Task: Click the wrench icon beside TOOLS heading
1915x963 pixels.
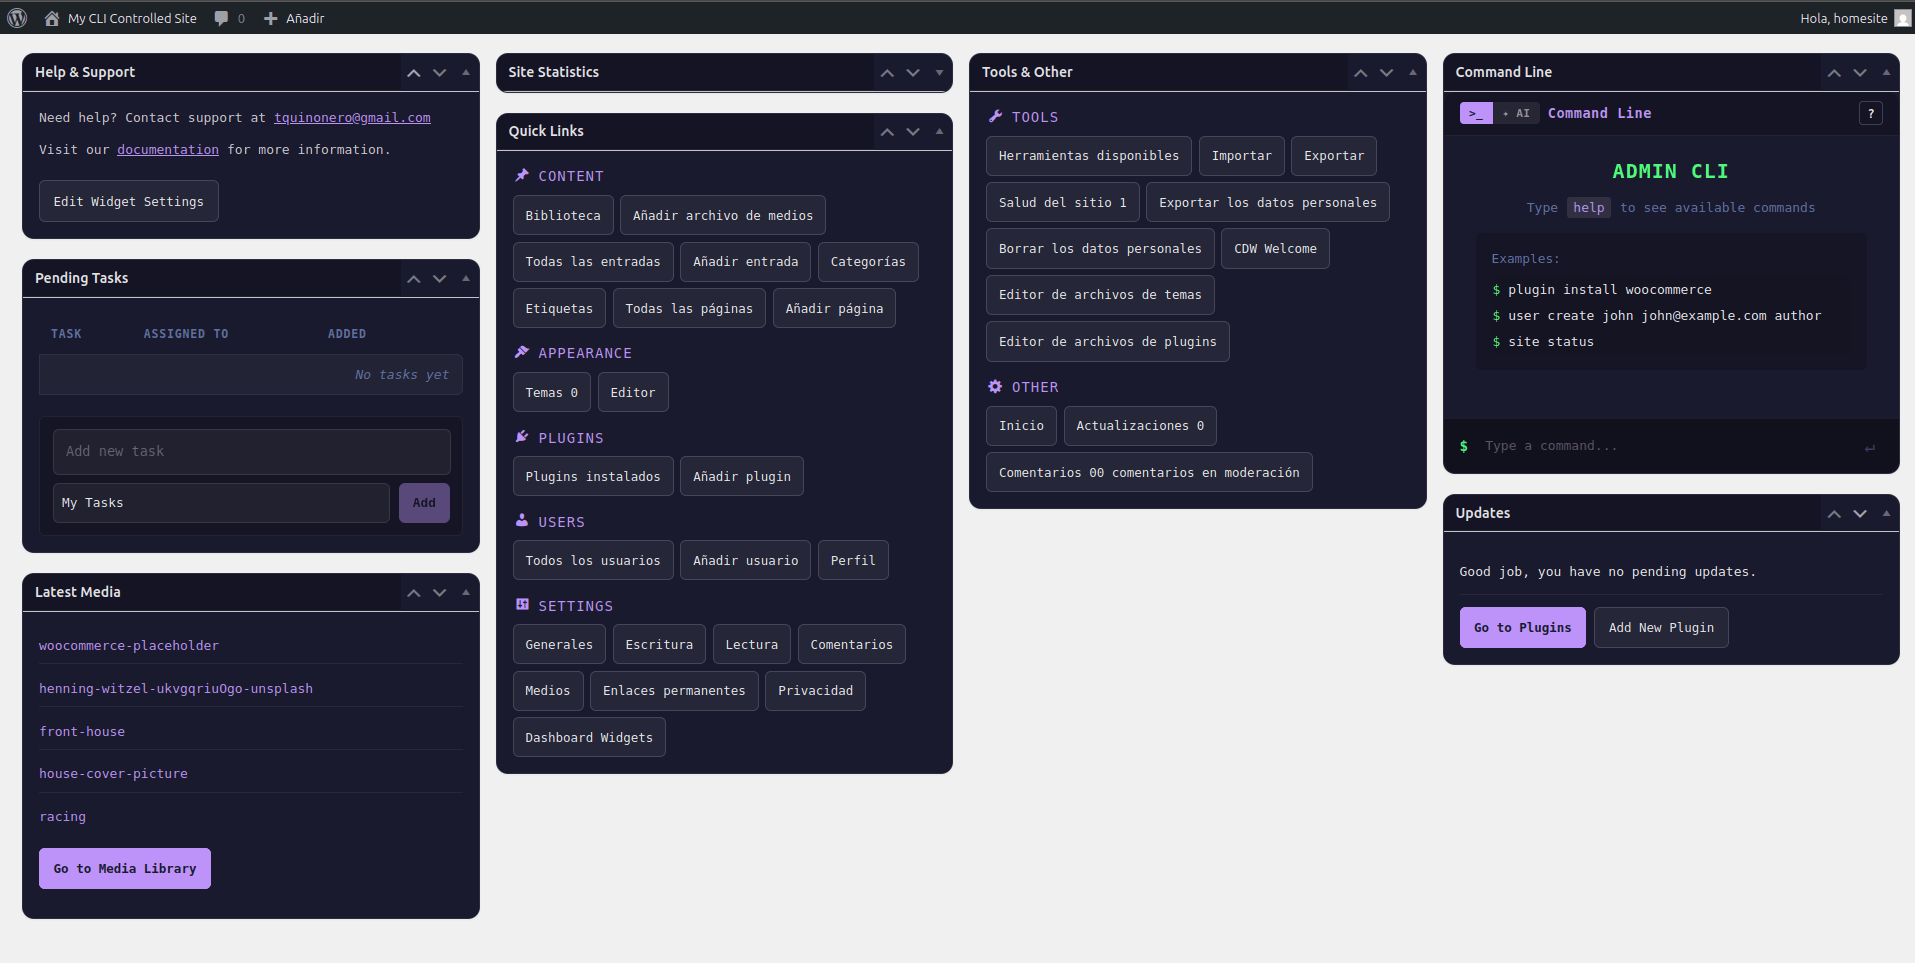Action: 995,116
